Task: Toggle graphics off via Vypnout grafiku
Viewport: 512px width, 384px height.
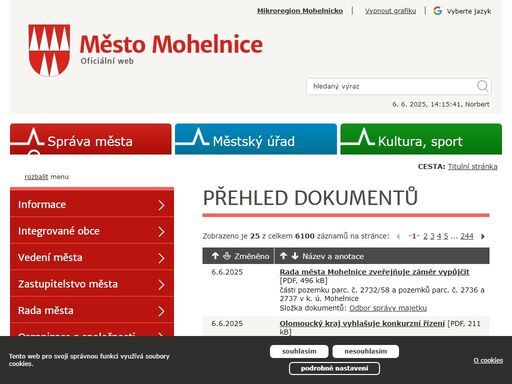Action: tap(390, 11)
